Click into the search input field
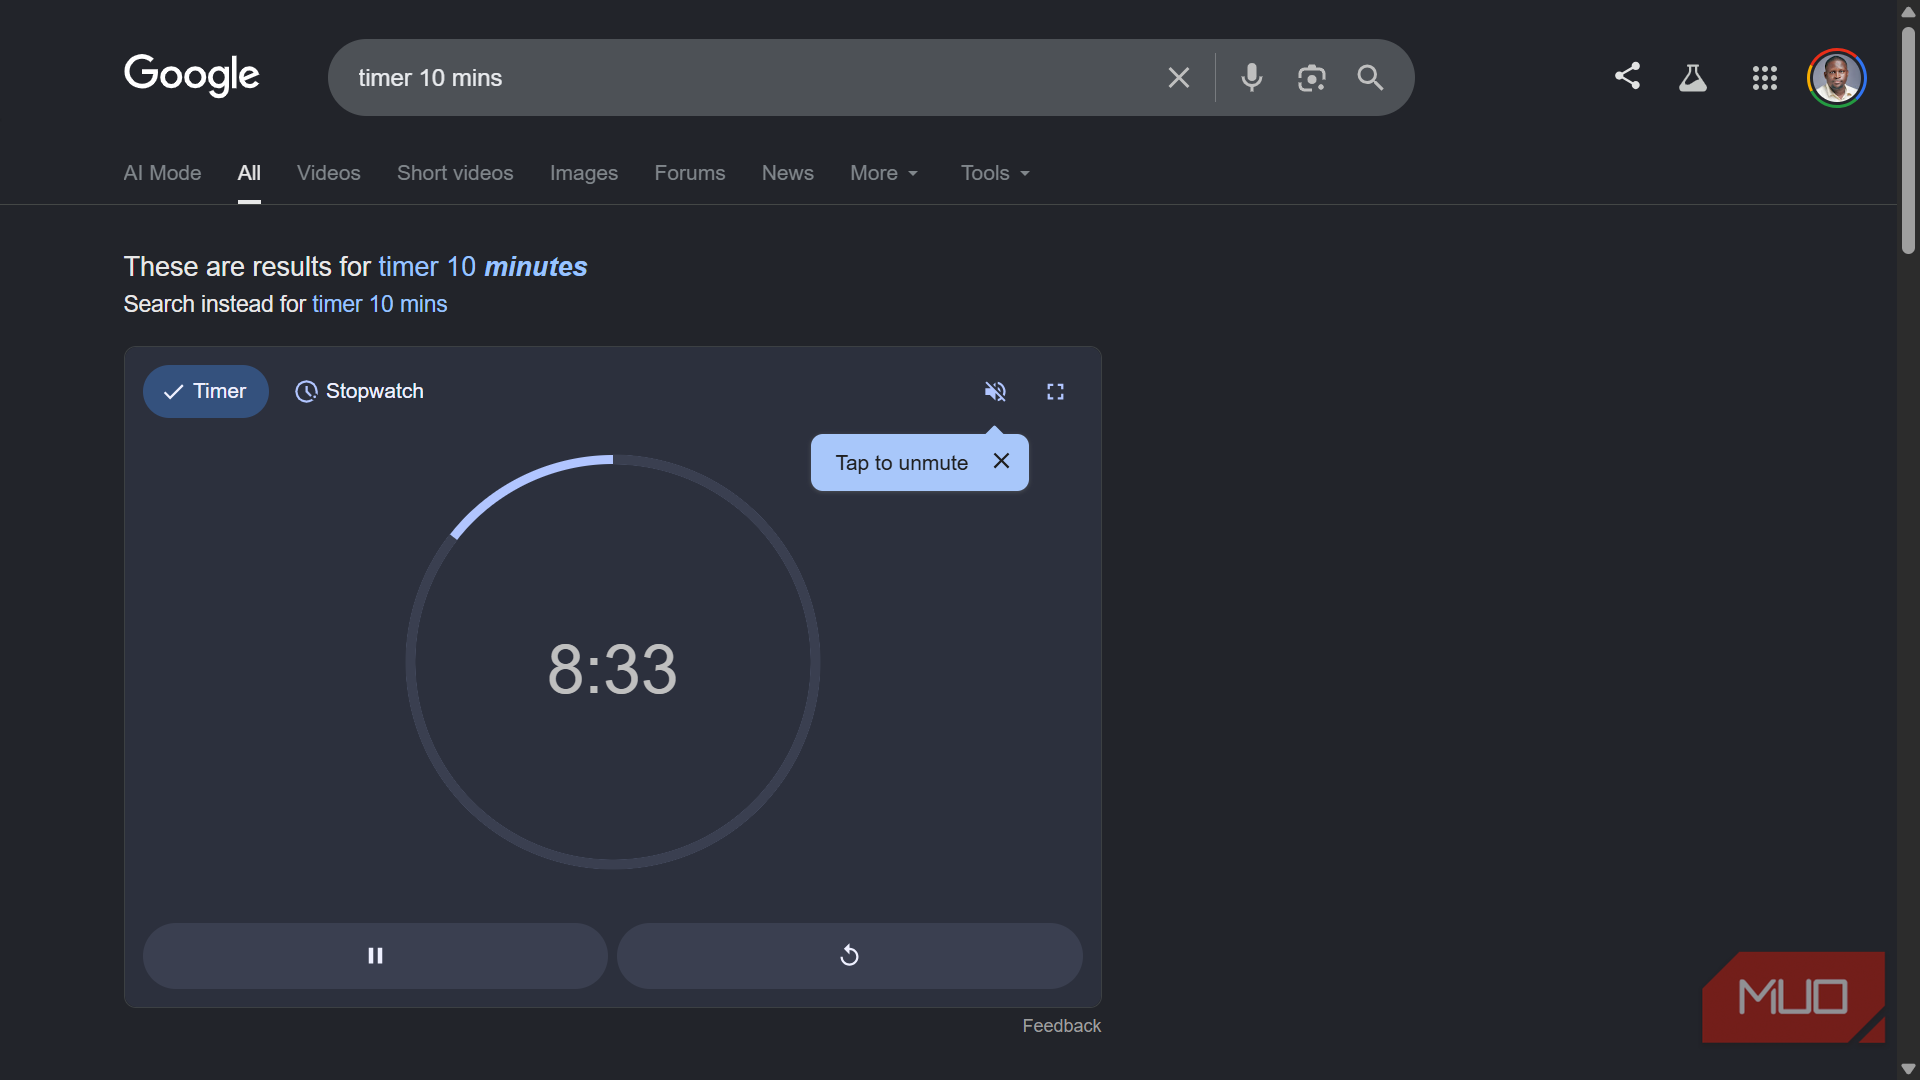 click(x=750, y=78)
